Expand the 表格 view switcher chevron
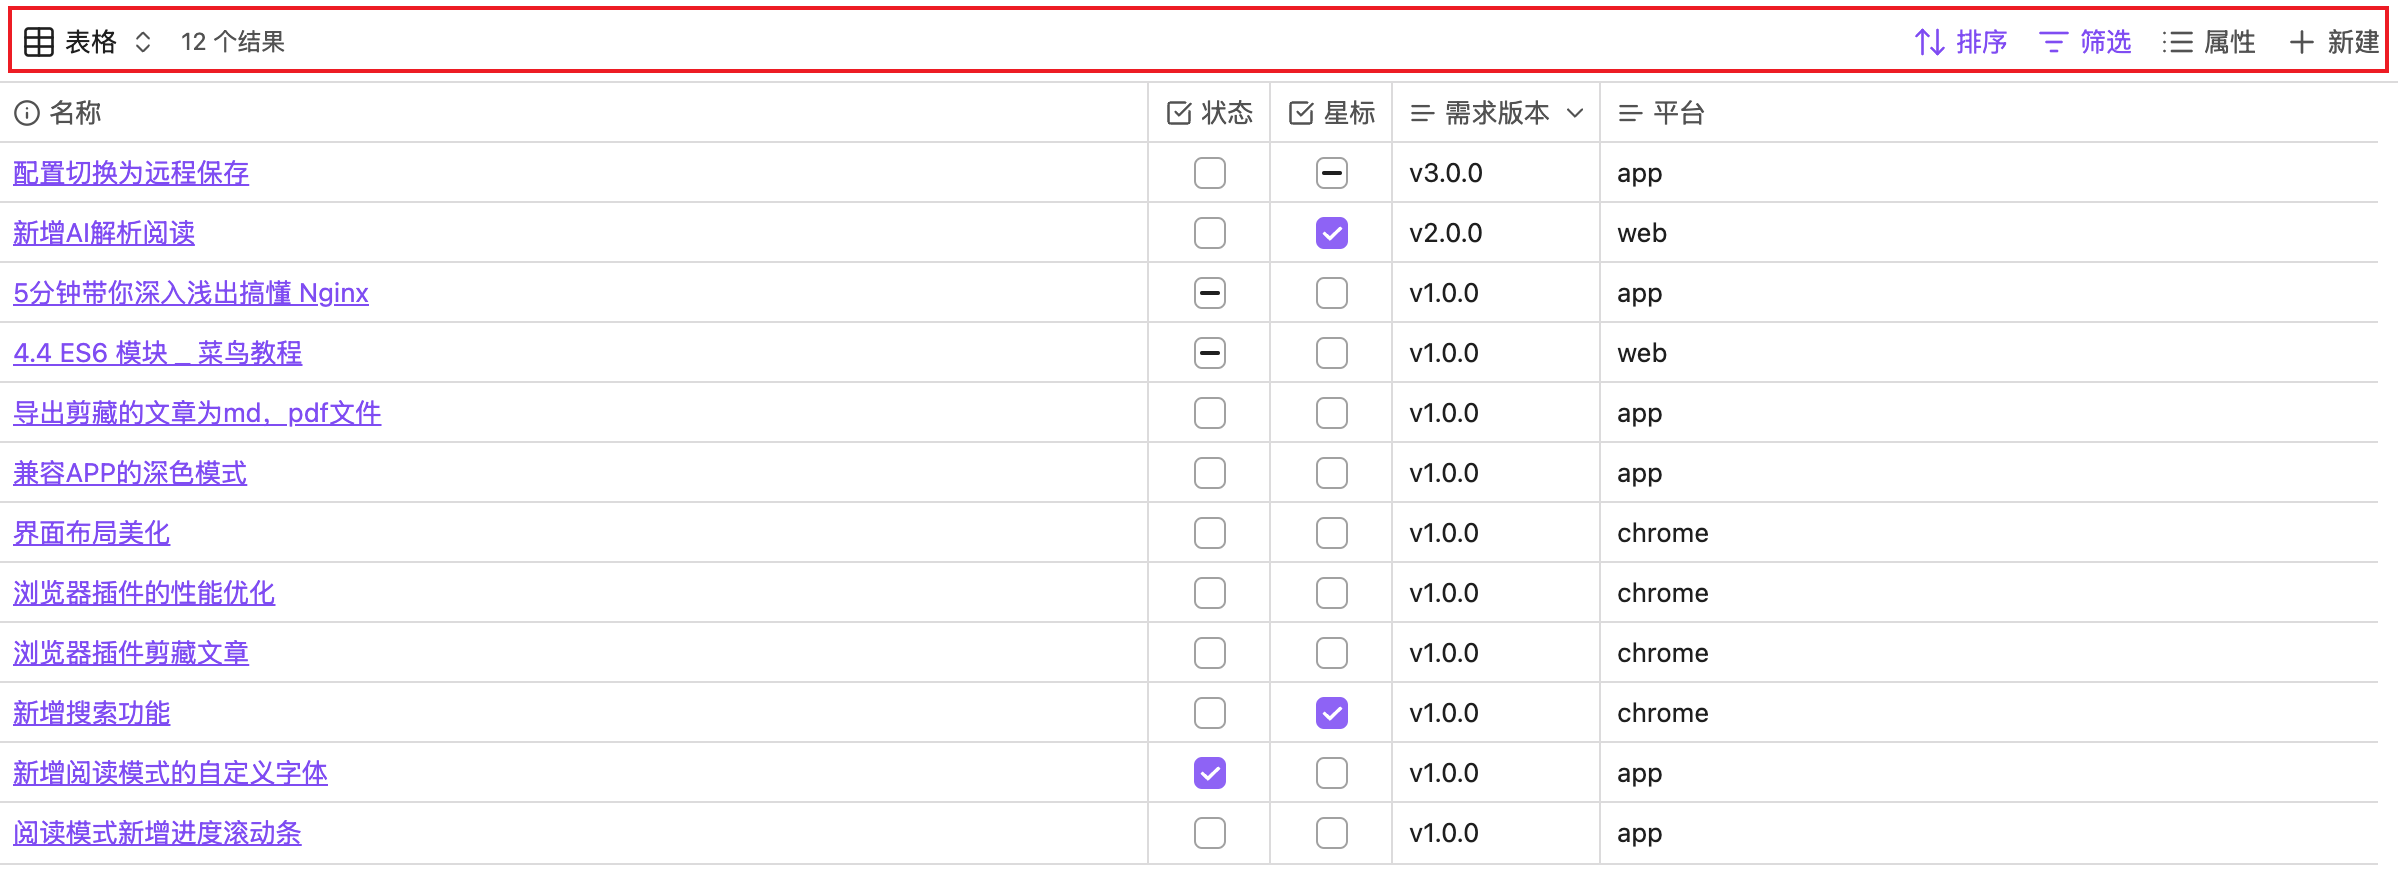Viewport: 2398px width, 886px height. click(x=143, y=42)
